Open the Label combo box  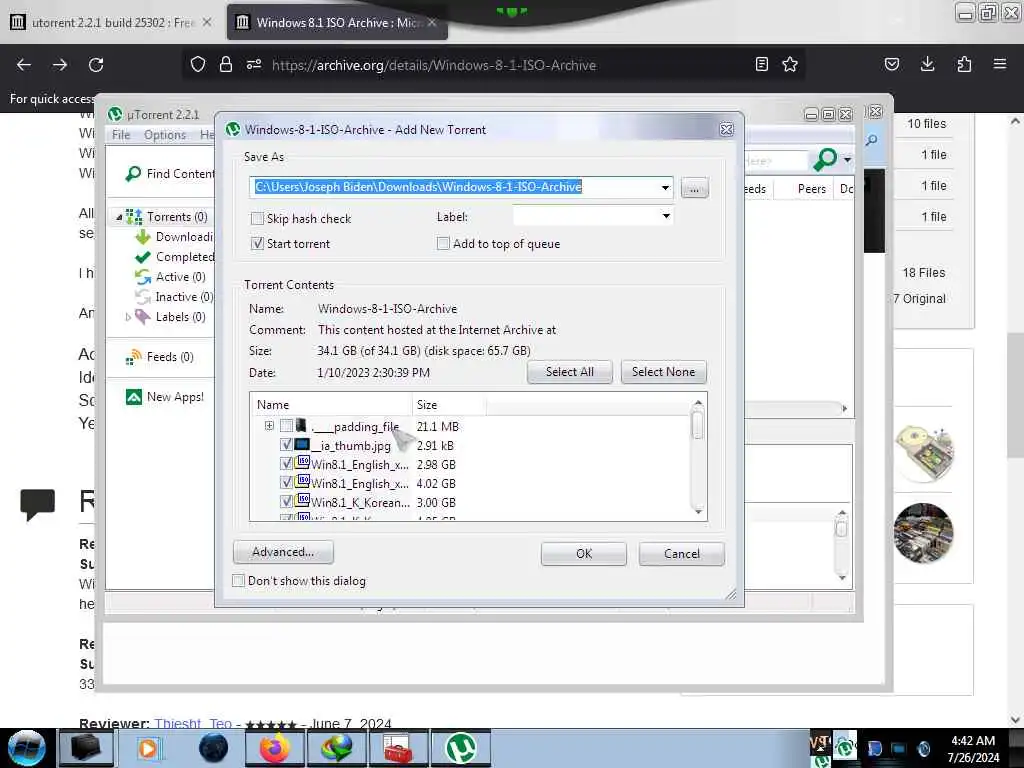coord(593,216)
